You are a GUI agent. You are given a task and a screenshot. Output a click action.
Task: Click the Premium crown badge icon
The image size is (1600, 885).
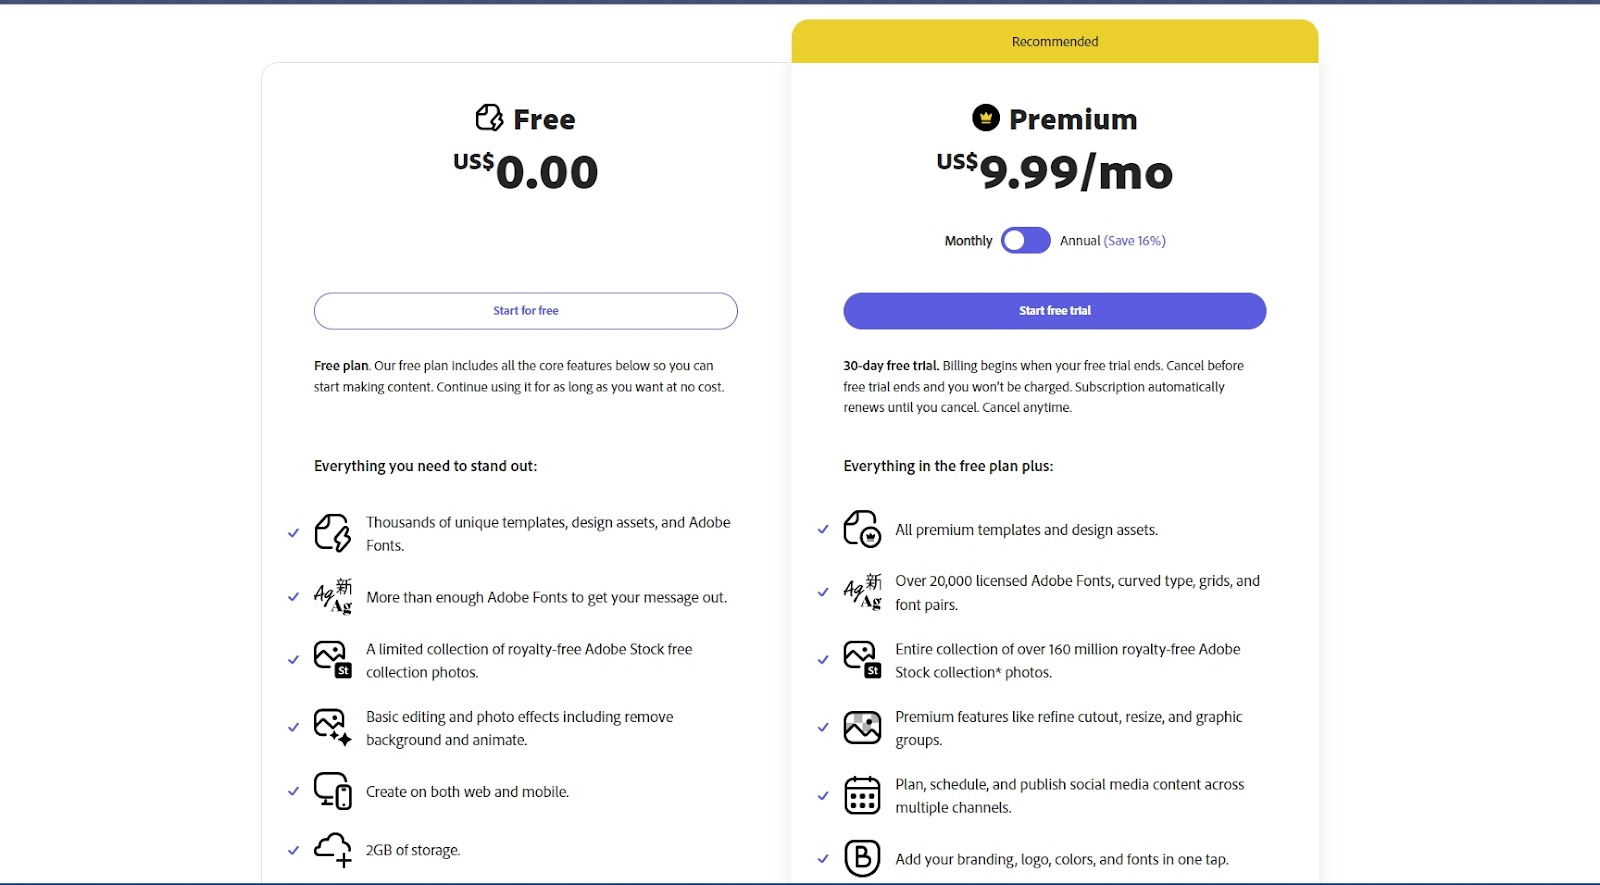tap(986, 118)
